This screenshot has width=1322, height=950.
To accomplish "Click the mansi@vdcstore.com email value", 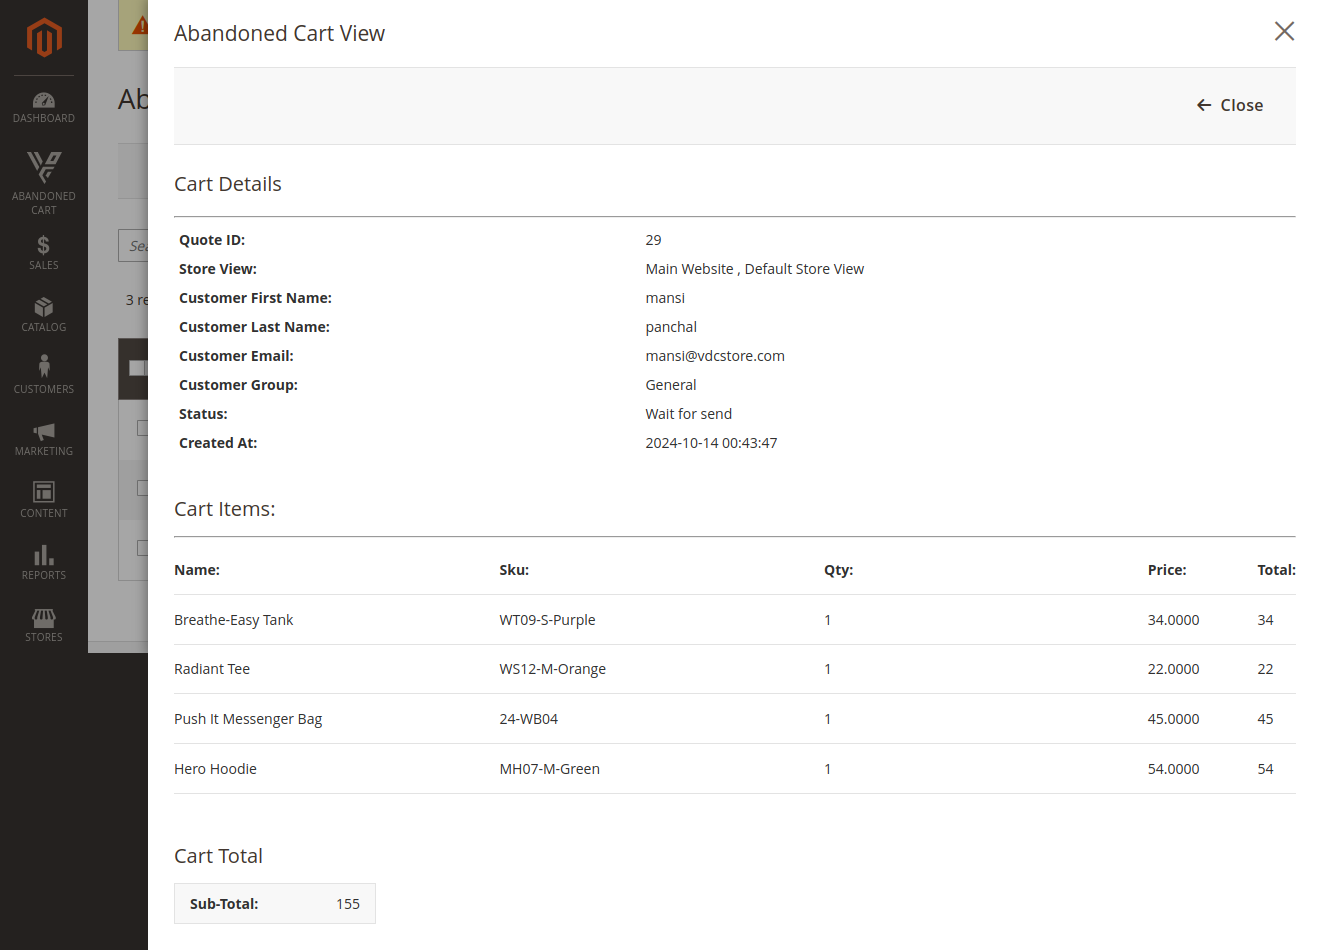I will 714,356.
